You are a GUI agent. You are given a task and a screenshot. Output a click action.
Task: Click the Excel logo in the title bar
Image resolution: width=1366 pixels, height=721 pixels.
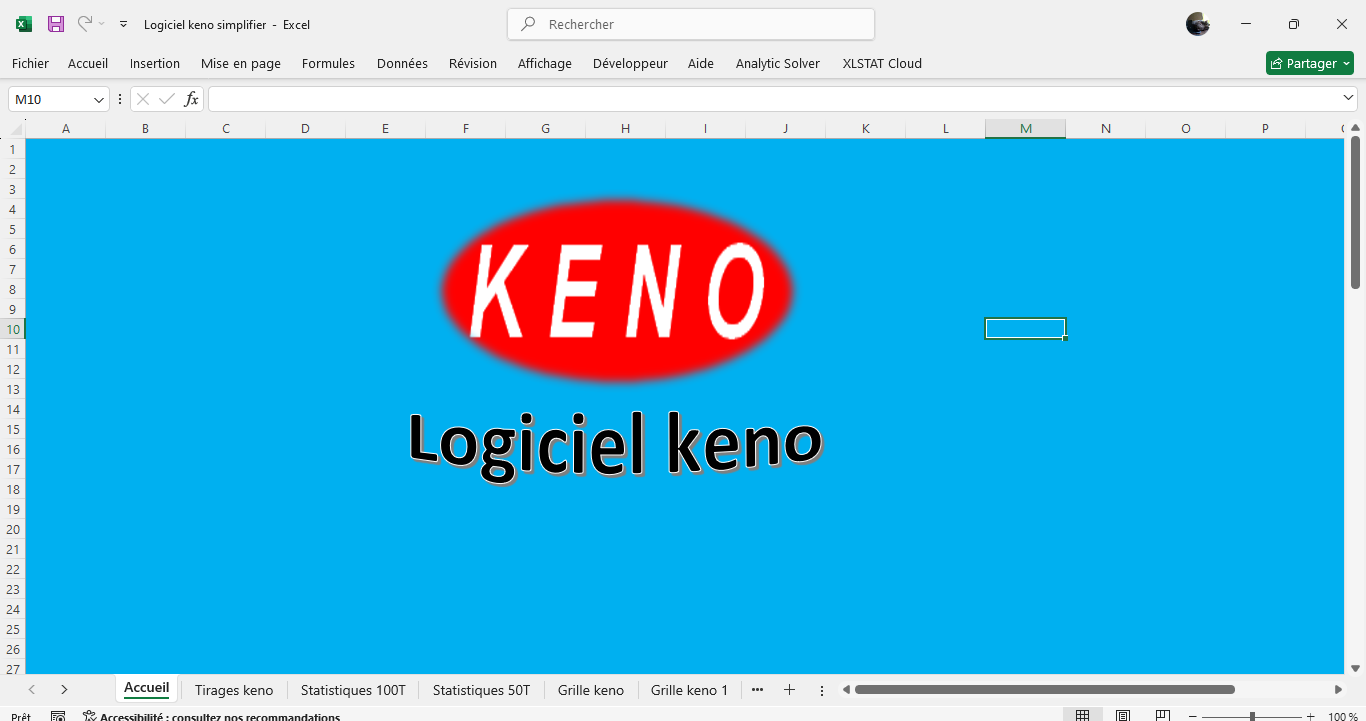pos(24,24)
